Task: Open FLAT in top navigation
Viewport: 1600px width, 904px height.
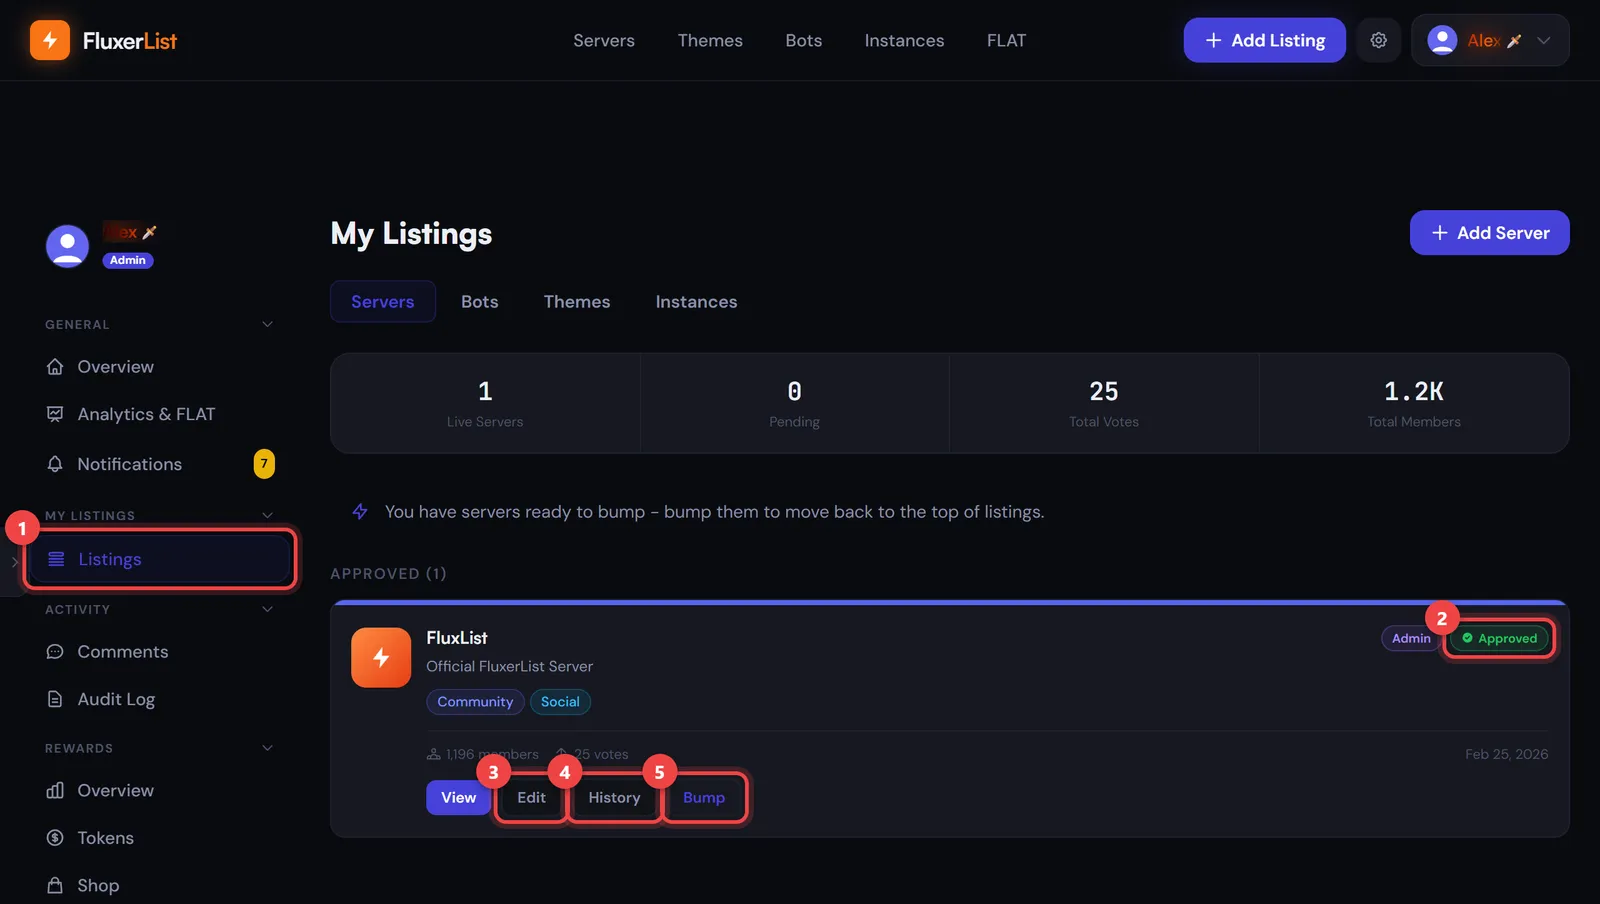Action: pyautogui.click(x=1006, y=40)
